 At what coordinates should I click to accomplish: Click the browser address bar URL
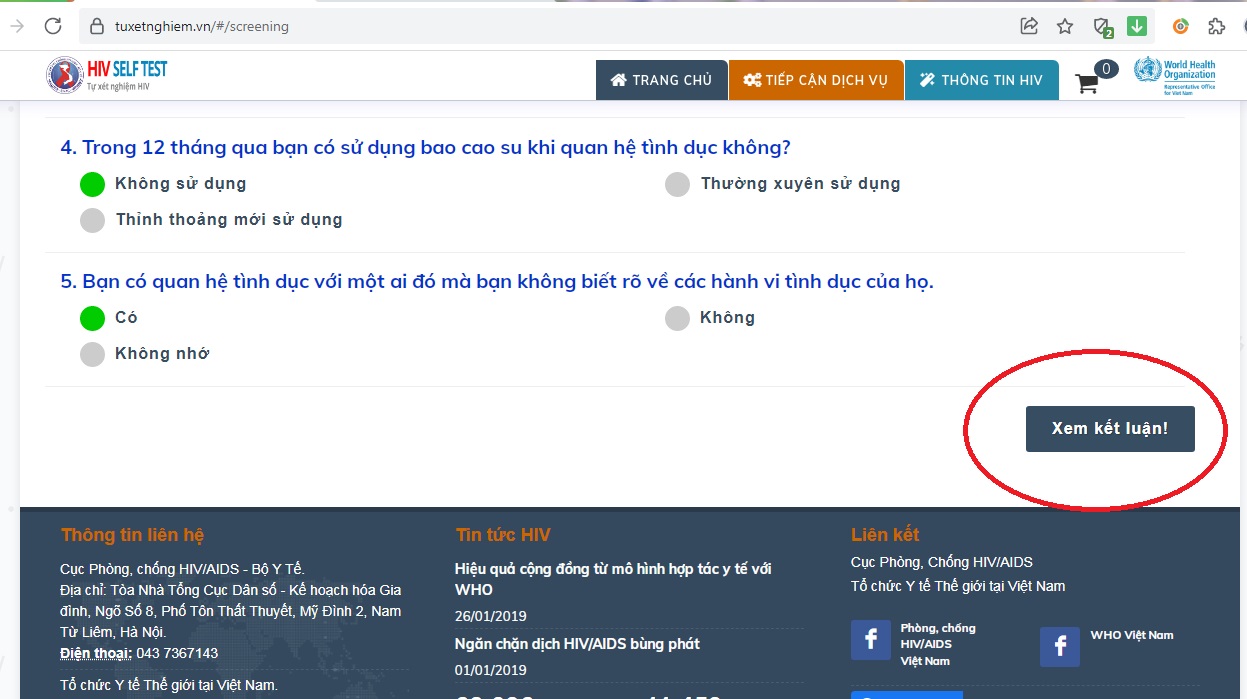(202, 27)
